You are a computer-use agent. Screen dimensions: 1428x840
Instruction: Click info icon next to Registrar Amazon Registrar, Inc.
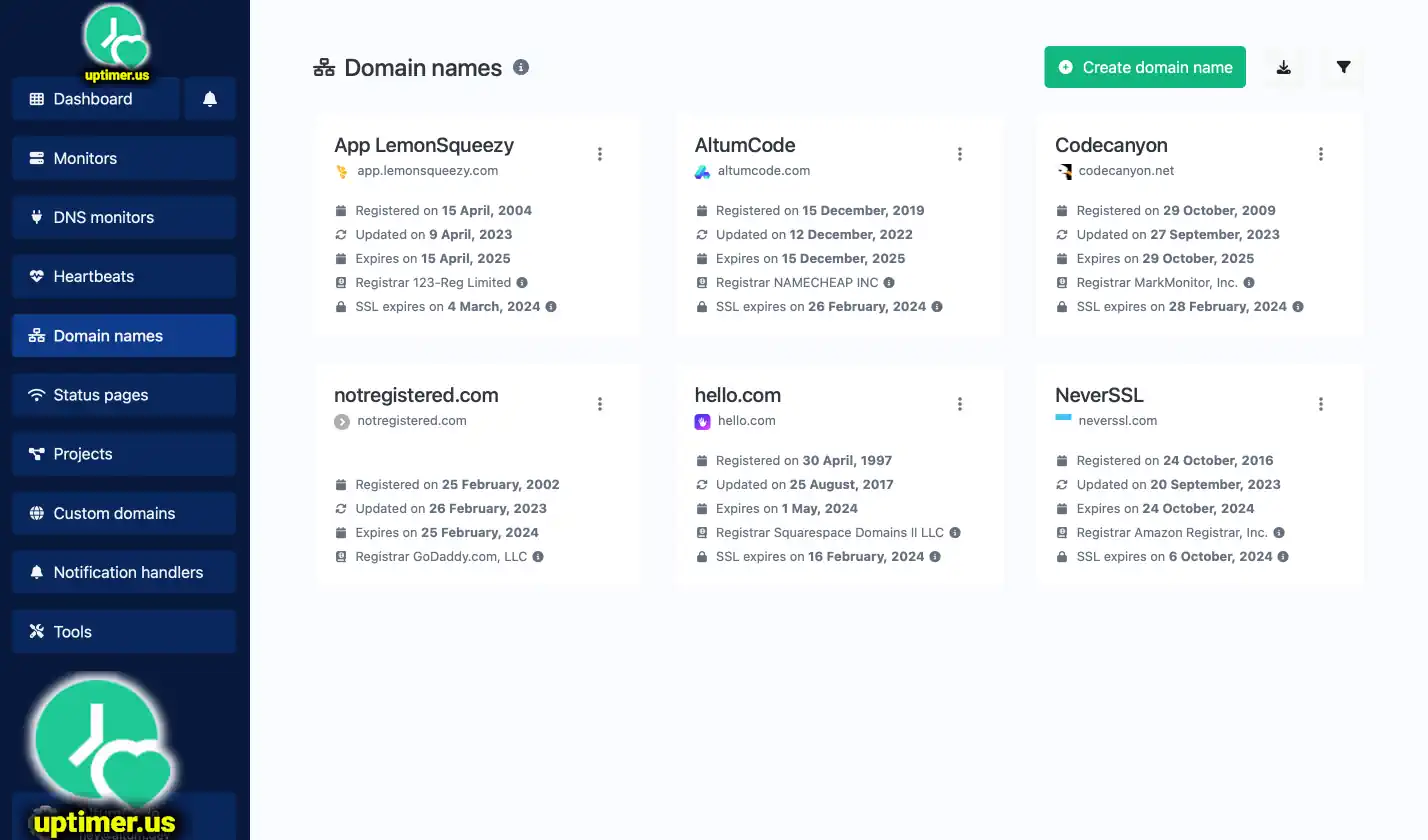[x=1279, y=533]
